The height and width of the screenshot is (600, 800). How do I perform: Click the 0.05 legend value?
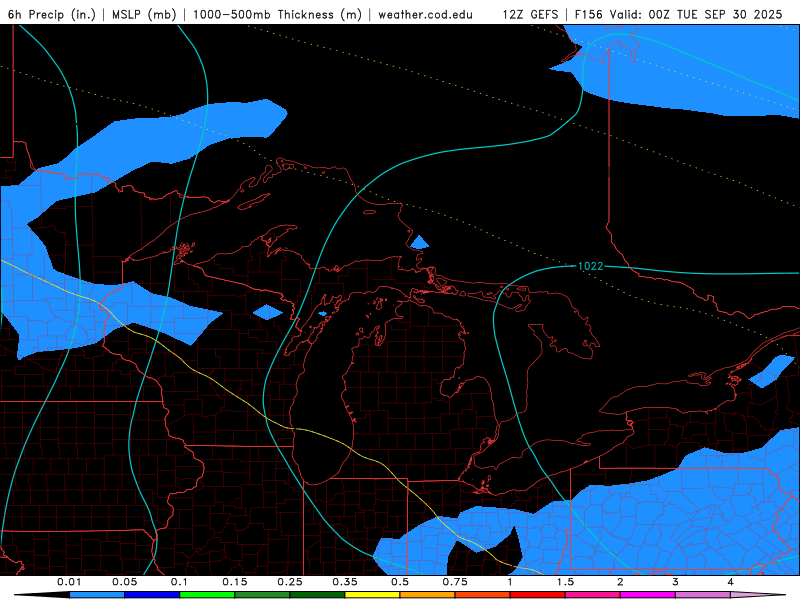[x=124, y=582]
